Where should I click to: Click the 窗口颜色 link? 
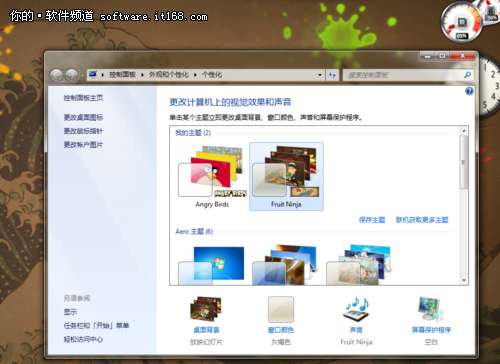click(281, 330)
